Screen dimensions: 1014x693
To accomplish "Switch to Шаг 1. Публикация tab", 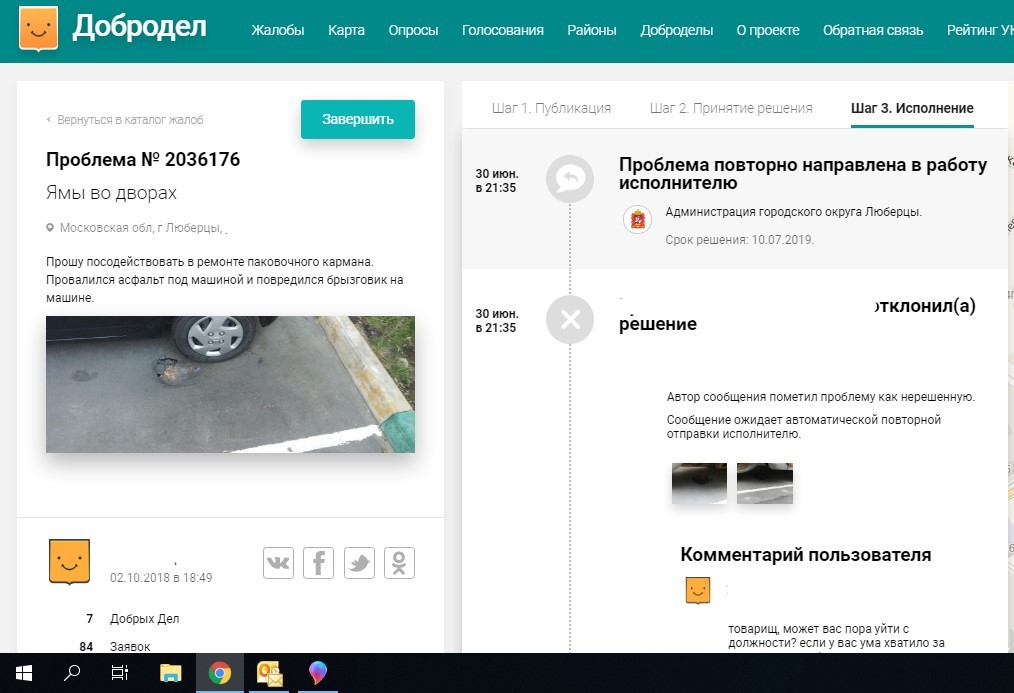I will [551, 108].
